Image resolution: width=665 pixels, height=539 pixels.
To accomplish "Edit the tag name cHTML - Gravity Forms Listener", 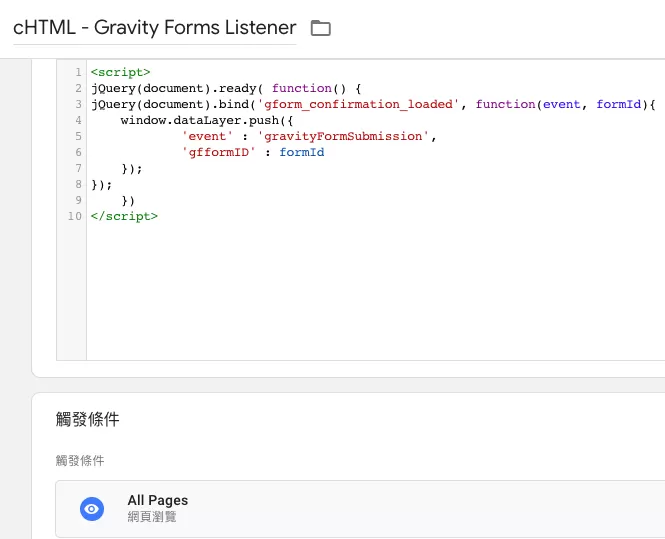I will click(154, 28).
